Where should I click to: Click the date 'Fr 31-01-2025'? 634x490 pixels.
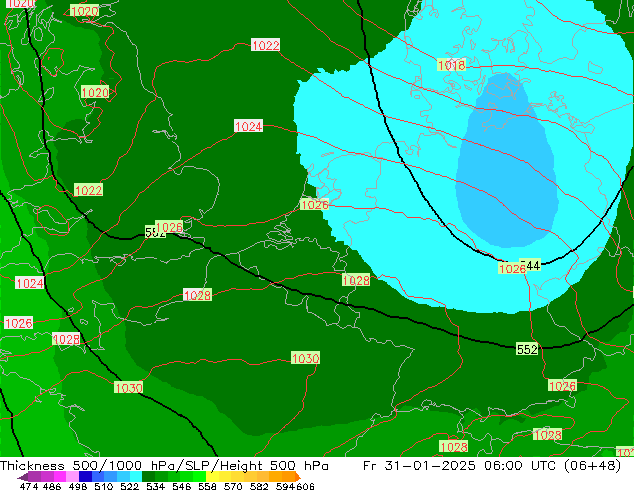point(419,465)
